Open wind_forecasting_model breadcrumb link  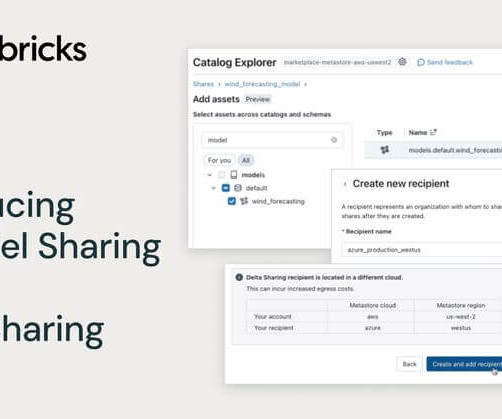pyautogui.click(x=262, y=84)
